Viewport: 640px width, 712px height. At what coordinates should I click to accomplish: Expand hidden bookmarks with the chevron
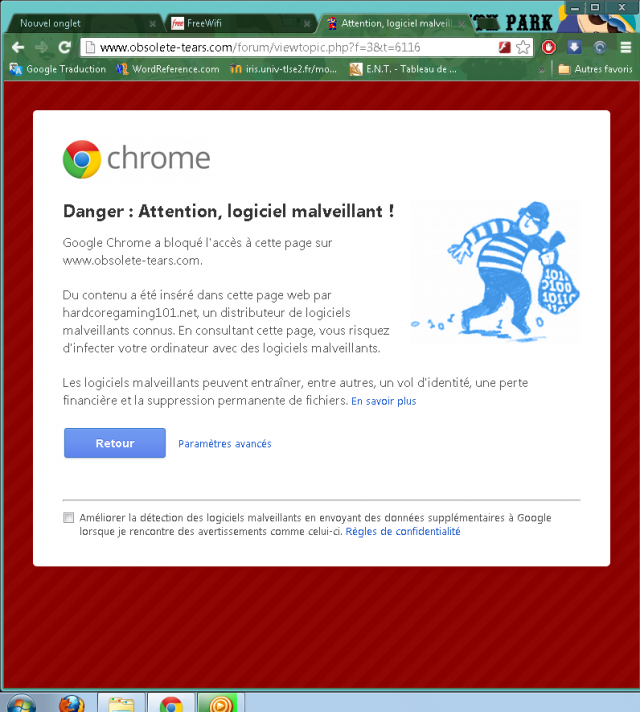pos(541,69)
